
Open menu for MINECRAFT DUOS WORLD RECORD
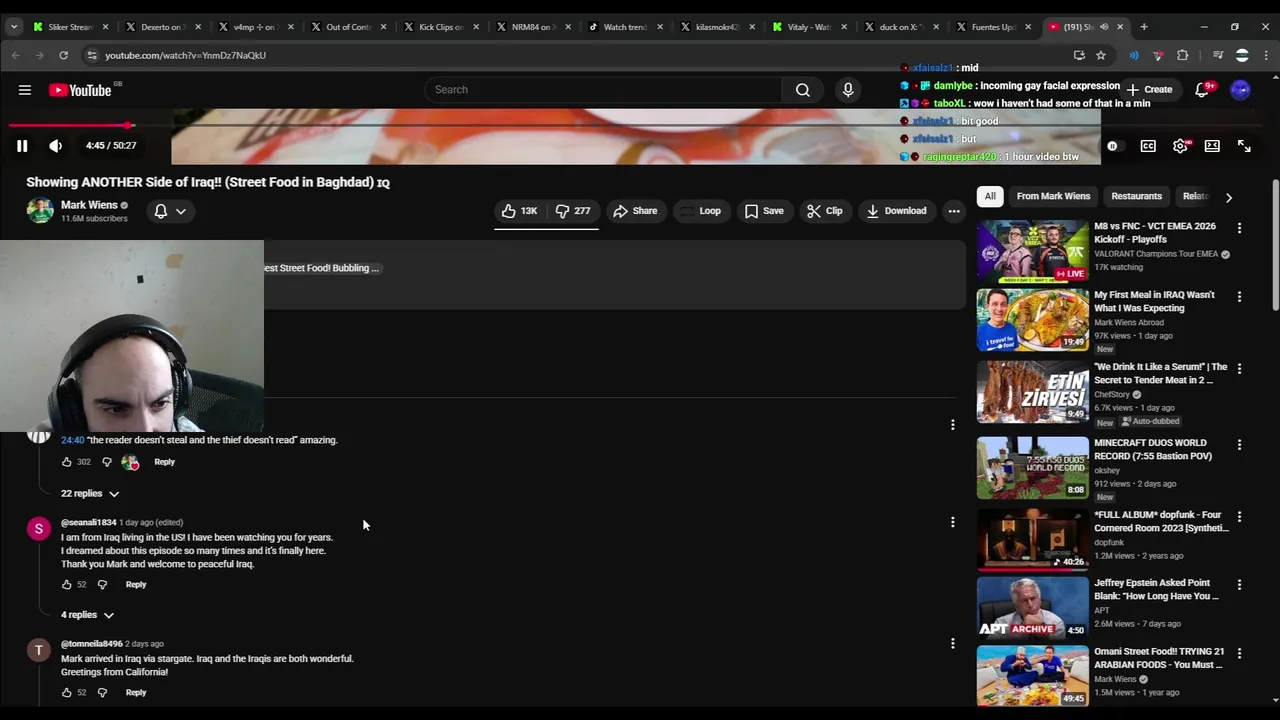(x=1239, y=445)
